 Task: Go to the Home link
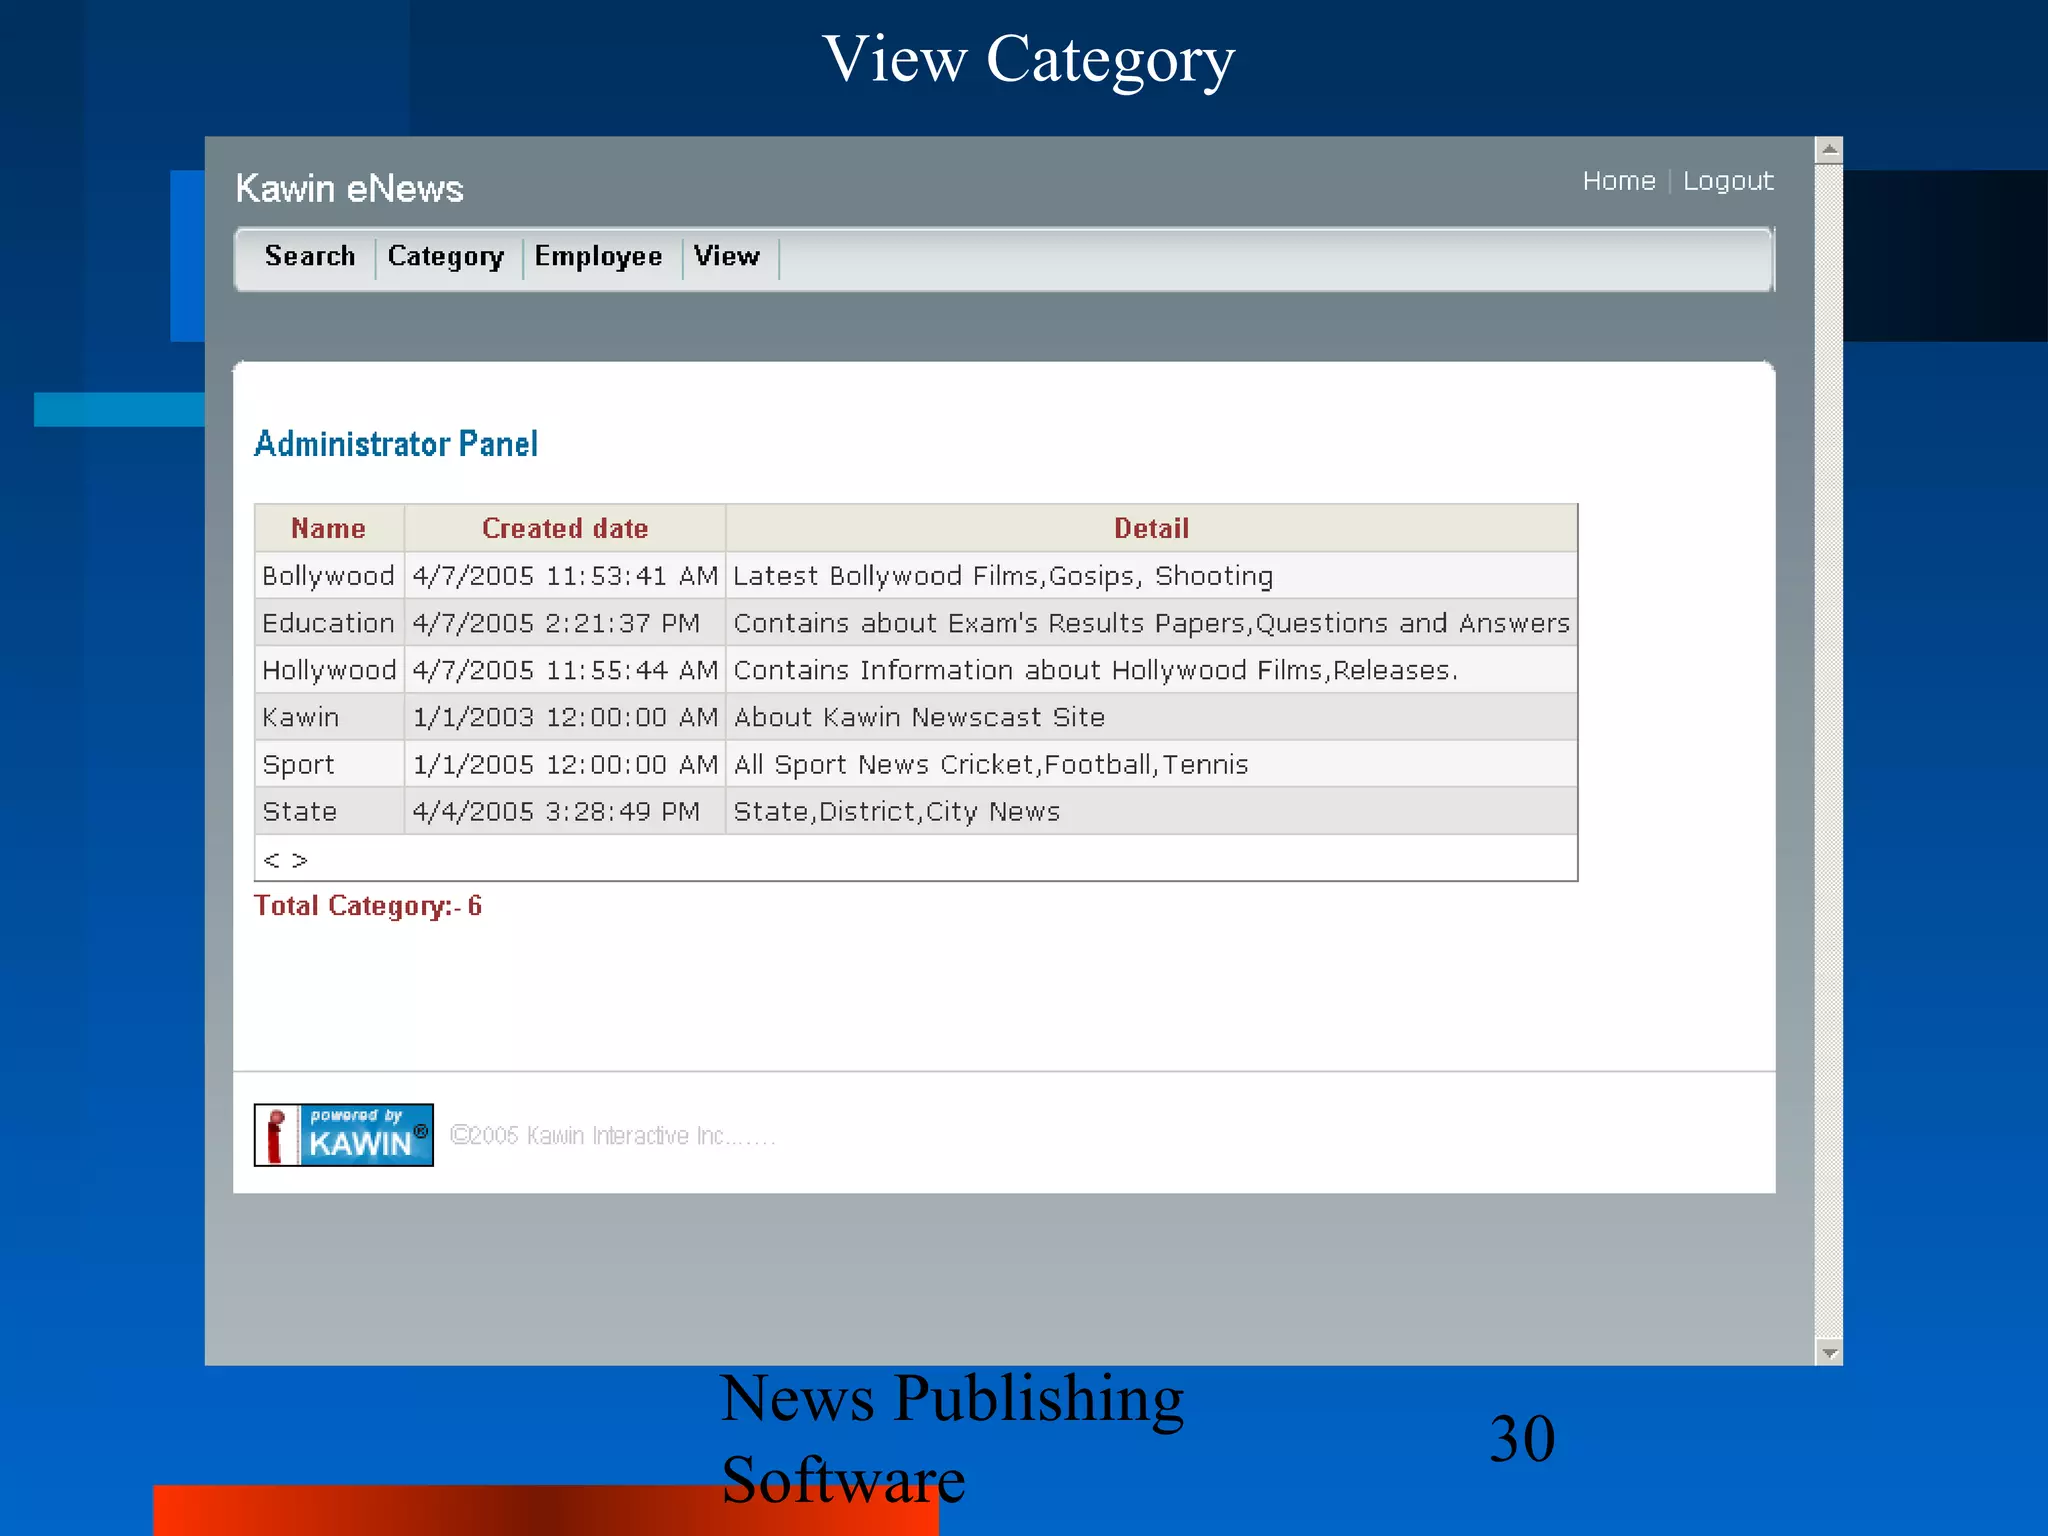tap(1619, 181)
